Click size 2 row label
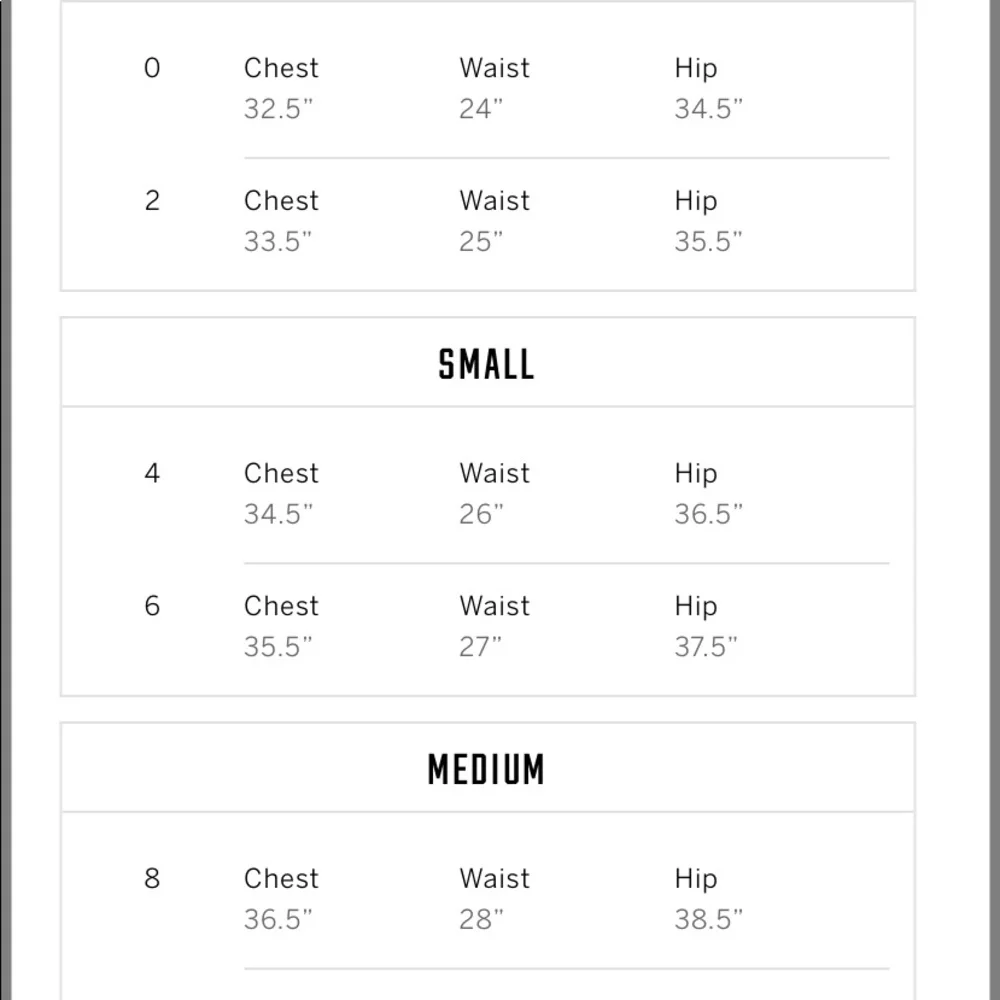The height and width of the screenshot is (1000, 1000). pos(152,200)
